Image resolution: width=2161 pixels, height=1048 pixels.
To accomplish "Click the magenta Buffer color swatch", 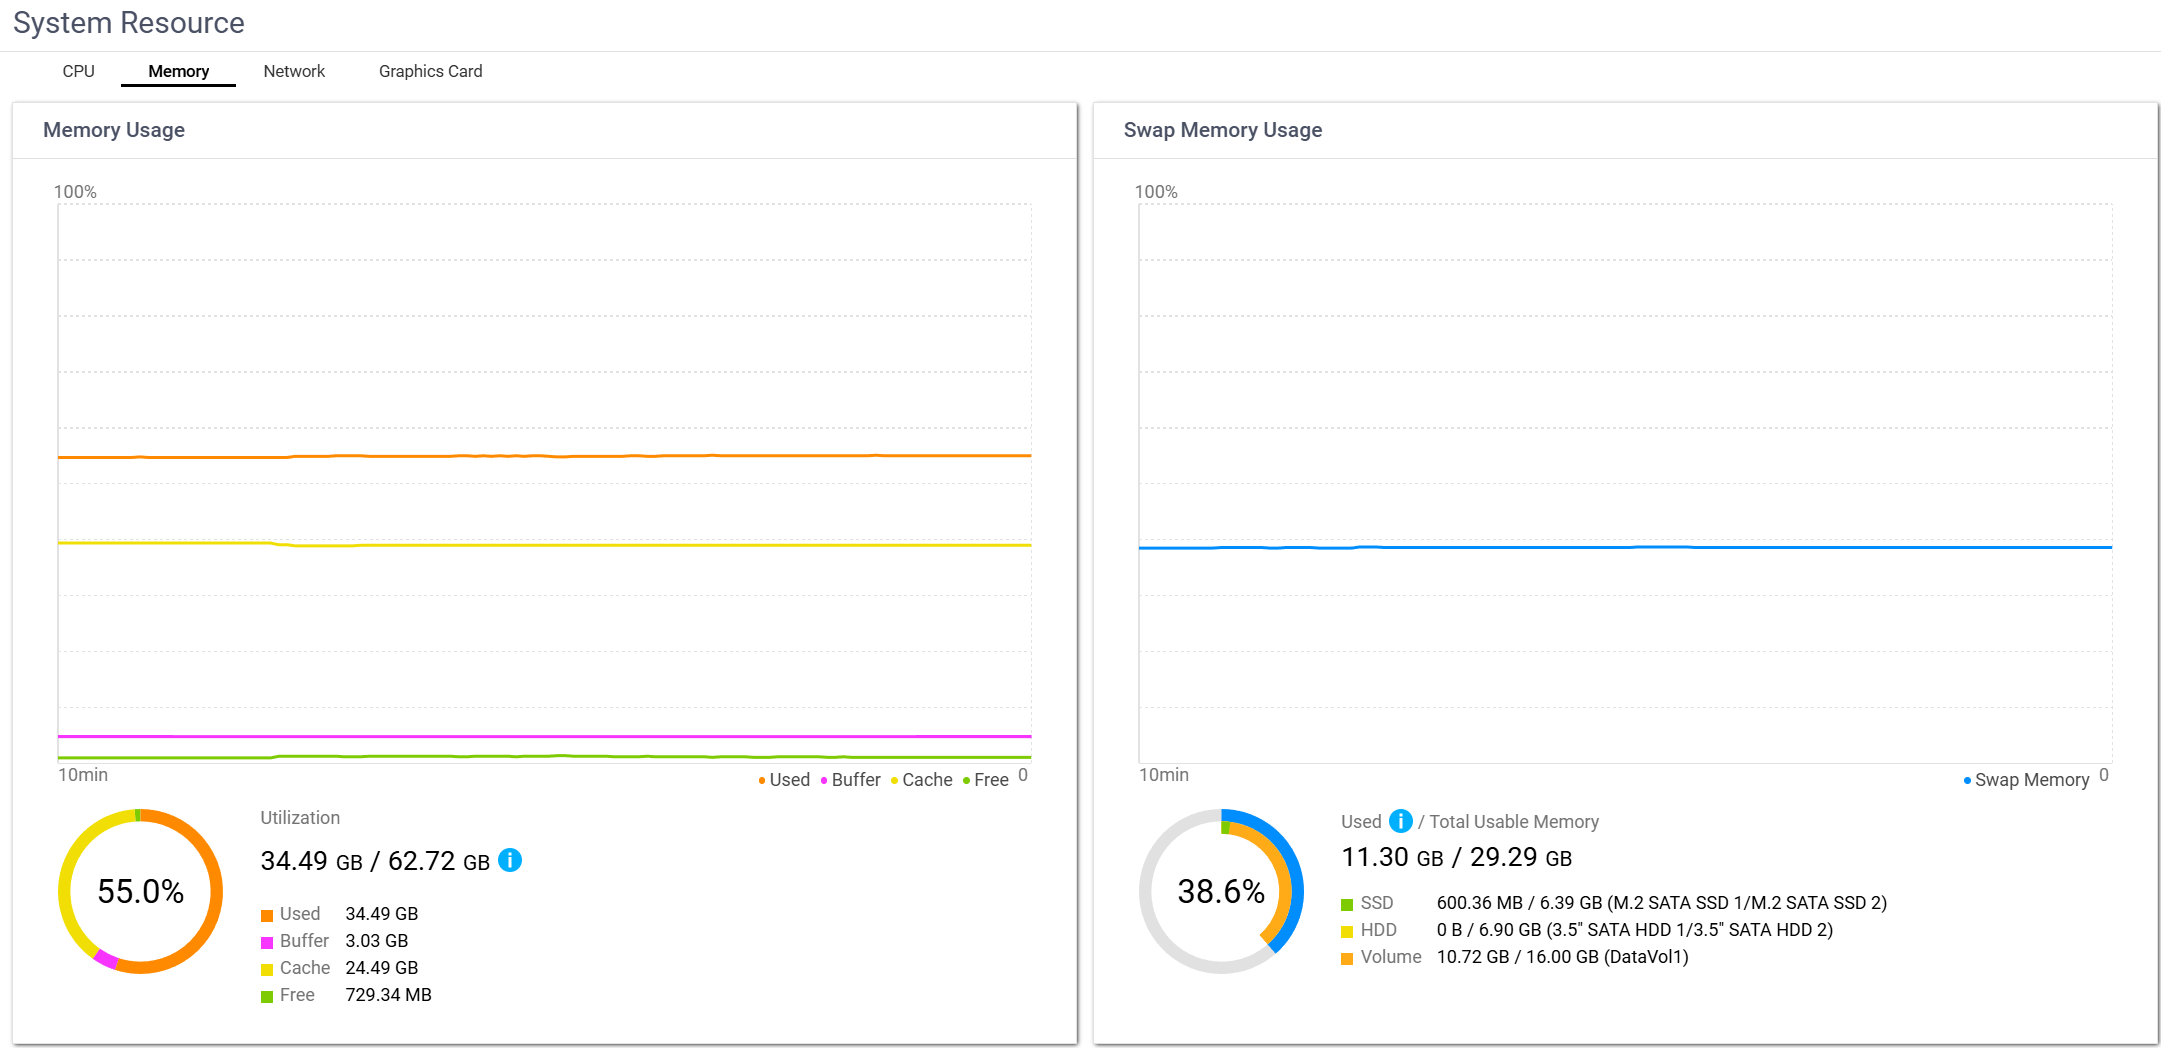I will (x=267, y=942).
